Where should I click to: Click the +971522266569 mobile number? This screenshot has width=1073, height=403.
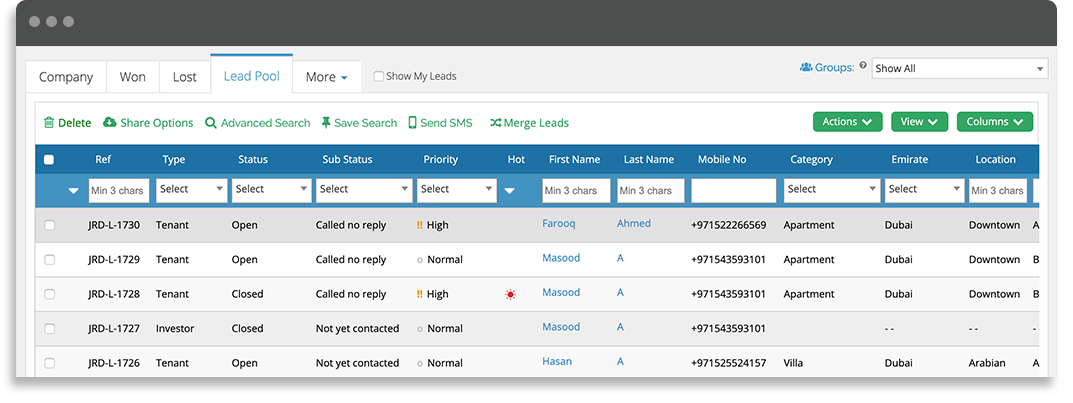click(729, 225)
